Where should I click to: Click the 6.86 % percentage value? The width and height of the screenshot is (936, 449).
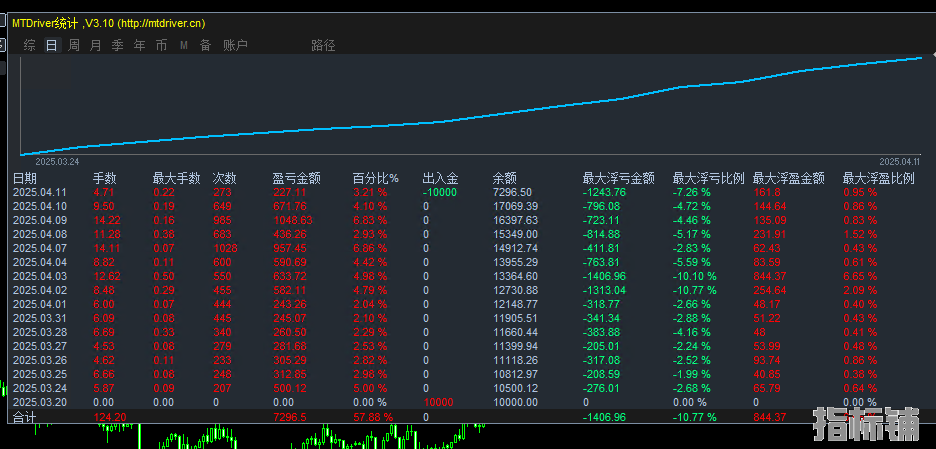click(x=370, y=248)
